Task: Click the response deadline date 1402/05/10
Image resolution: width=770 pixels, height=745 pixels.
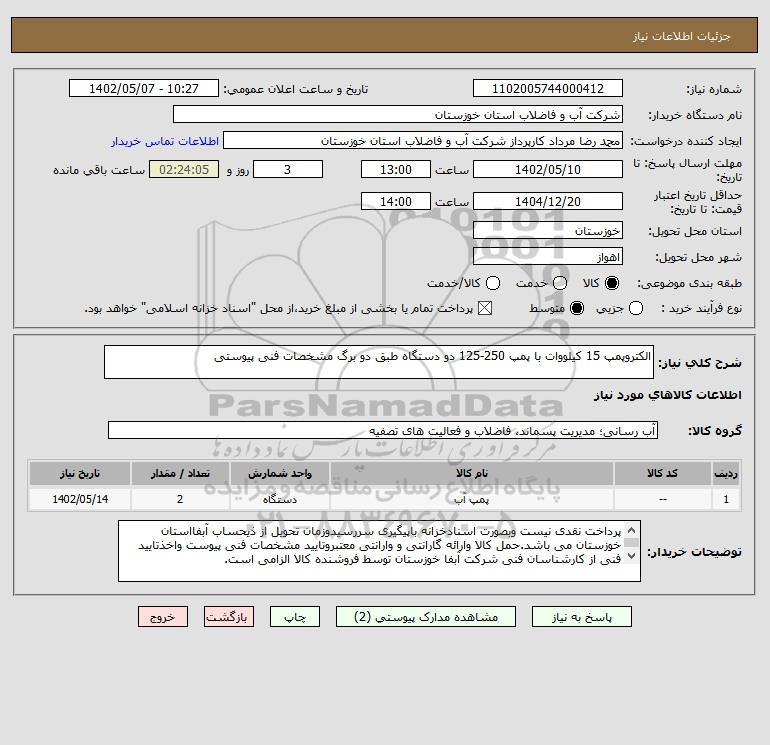Action: pos(548,169)
